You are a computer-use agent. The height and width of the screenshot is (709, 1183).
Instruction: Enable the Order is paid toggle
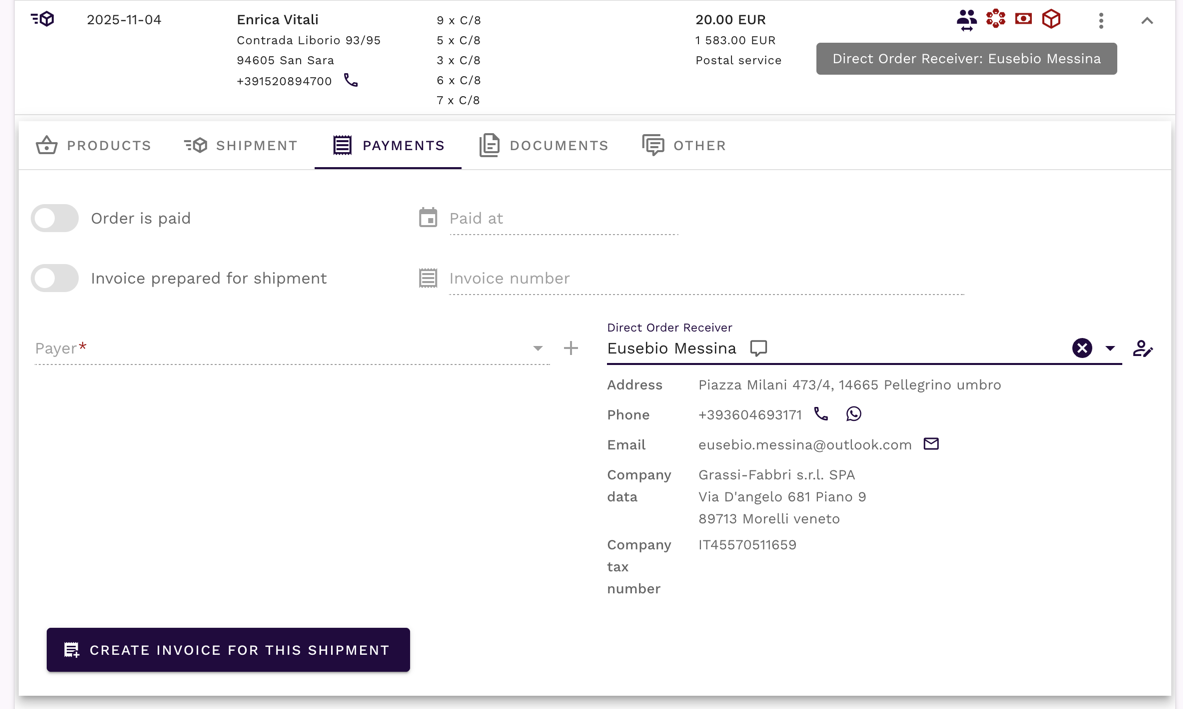[55, 218]
